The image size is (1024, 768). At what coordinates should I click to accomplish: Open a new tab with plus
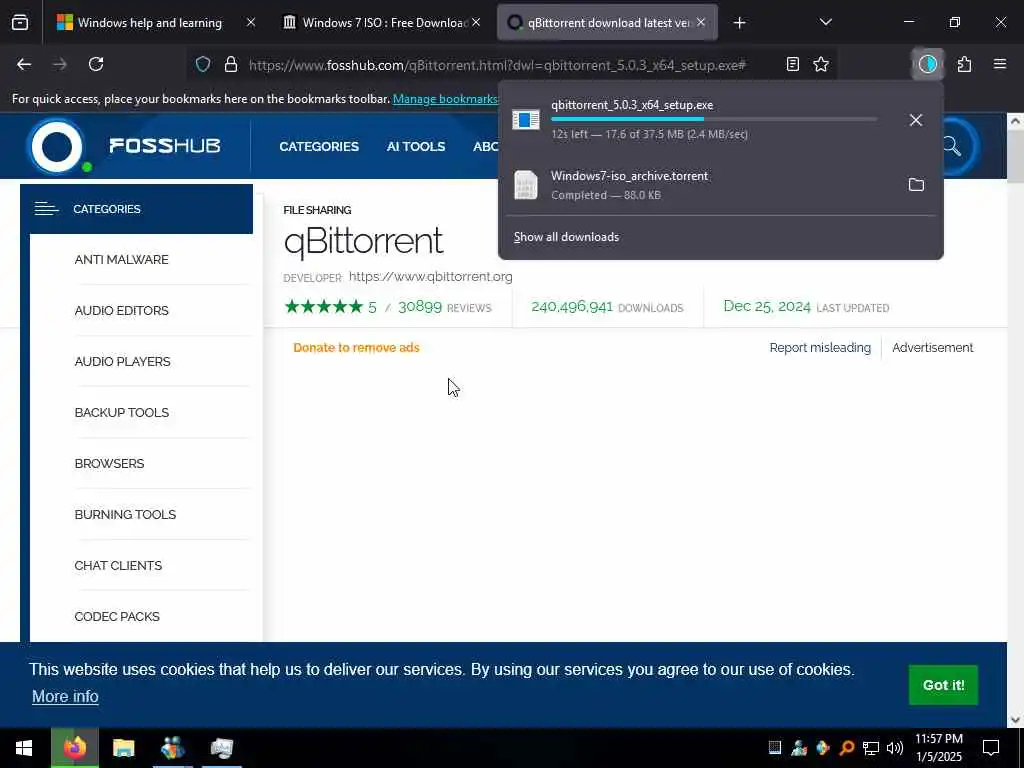click(x=739, y=23)
